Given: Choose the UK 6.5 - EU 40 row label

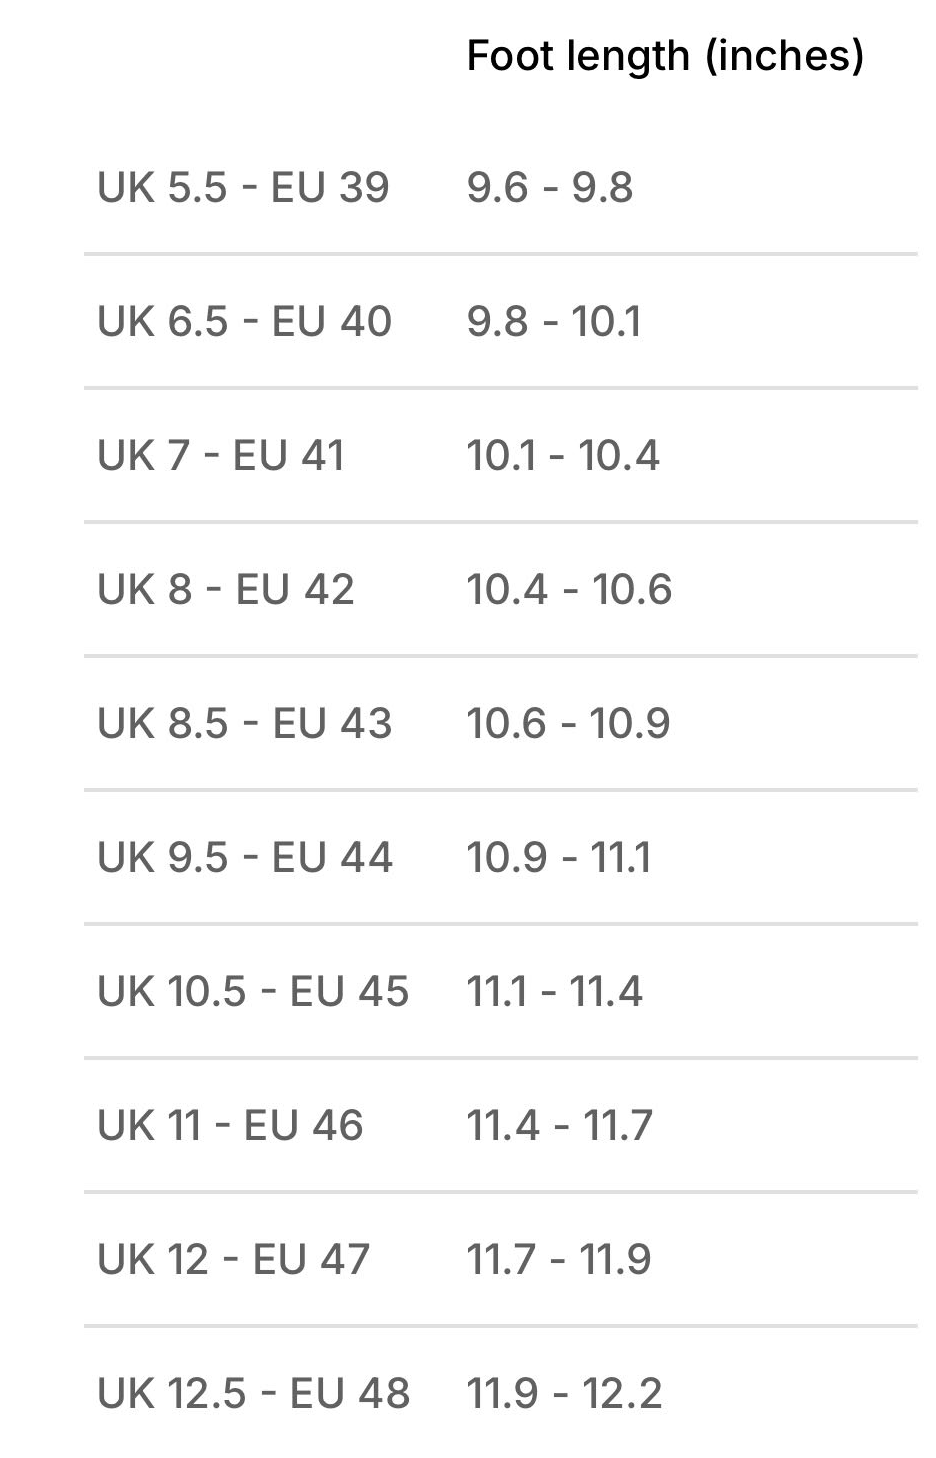Looking at the screenshot, I should (244, 322).
